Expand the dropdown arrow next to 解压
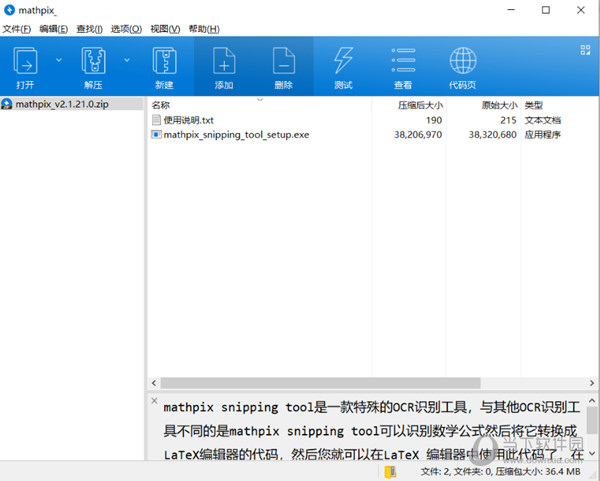Image resolution: width=600 pixels, height=481 pixels. [x=127, y=60]
